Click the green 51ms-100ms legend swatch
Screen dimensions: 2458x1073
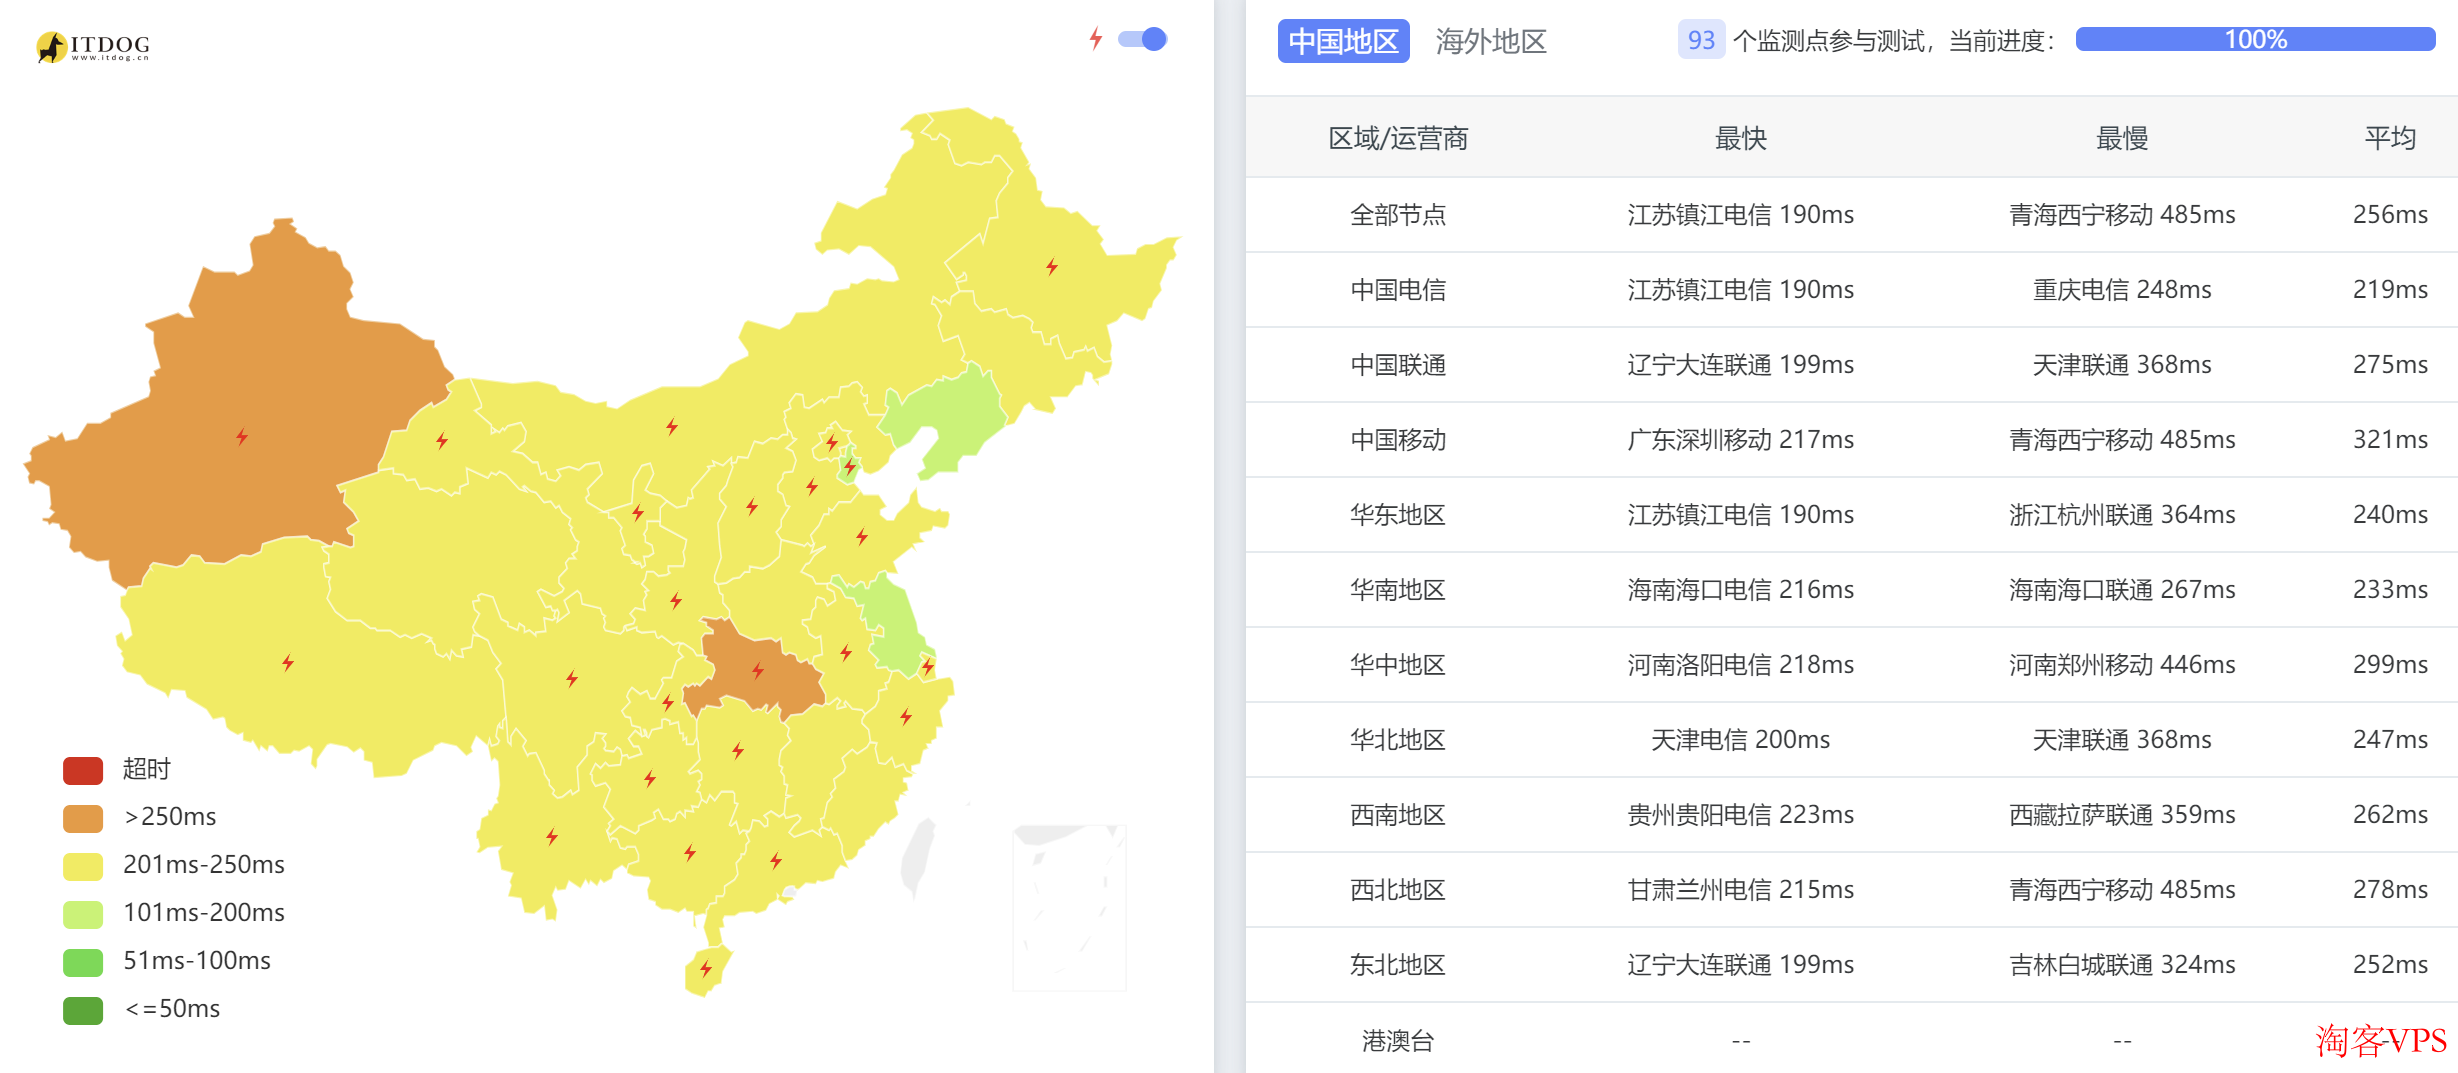(83, 962)
